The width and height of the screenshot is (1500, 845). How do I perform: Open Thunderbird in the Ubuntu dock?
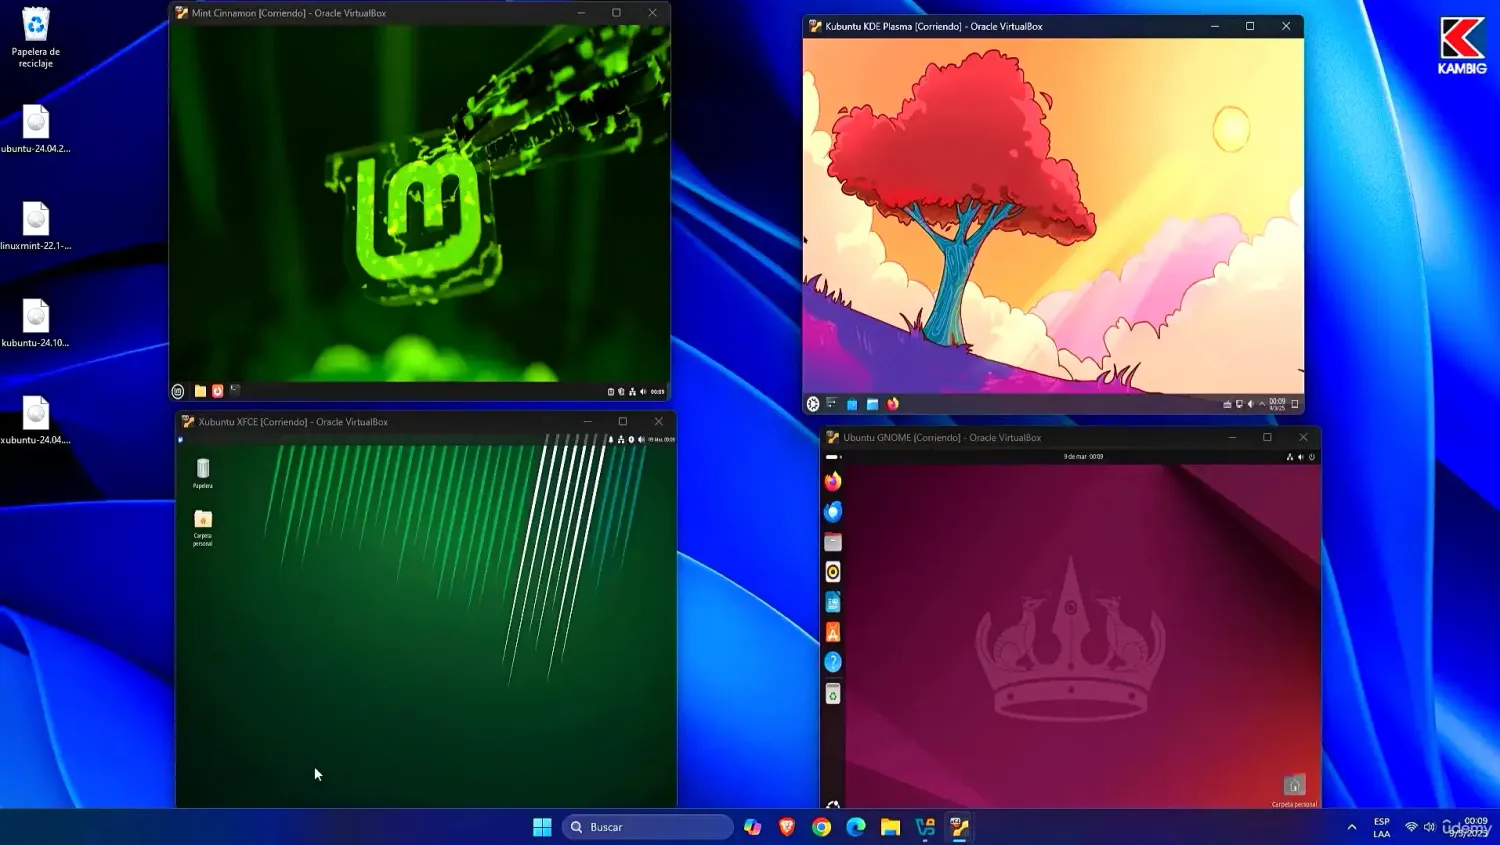tap(833, 512)
